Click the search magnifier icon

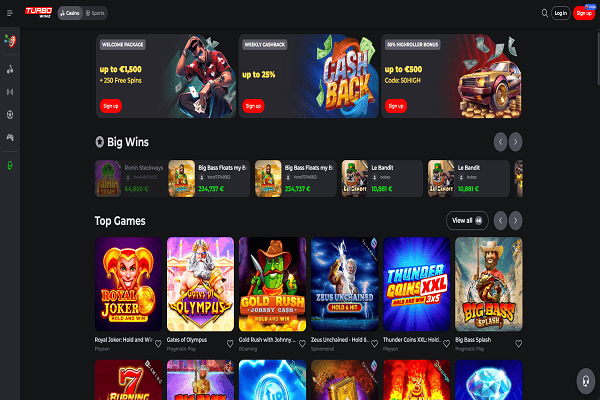tap(545, 13)
